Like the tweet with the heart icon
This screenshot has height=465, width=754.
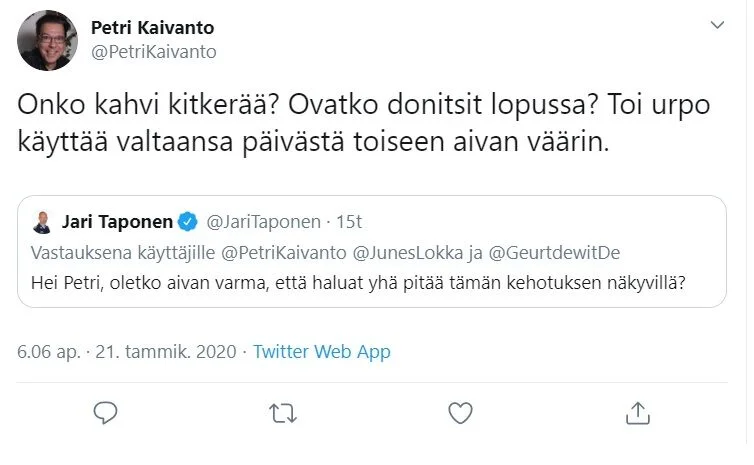(460, 412)
